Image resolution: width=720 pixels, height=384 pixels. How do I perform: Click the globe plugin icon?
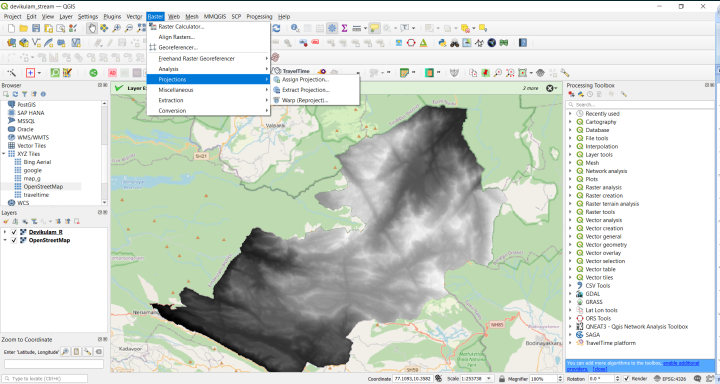click(x=492, y=43)
